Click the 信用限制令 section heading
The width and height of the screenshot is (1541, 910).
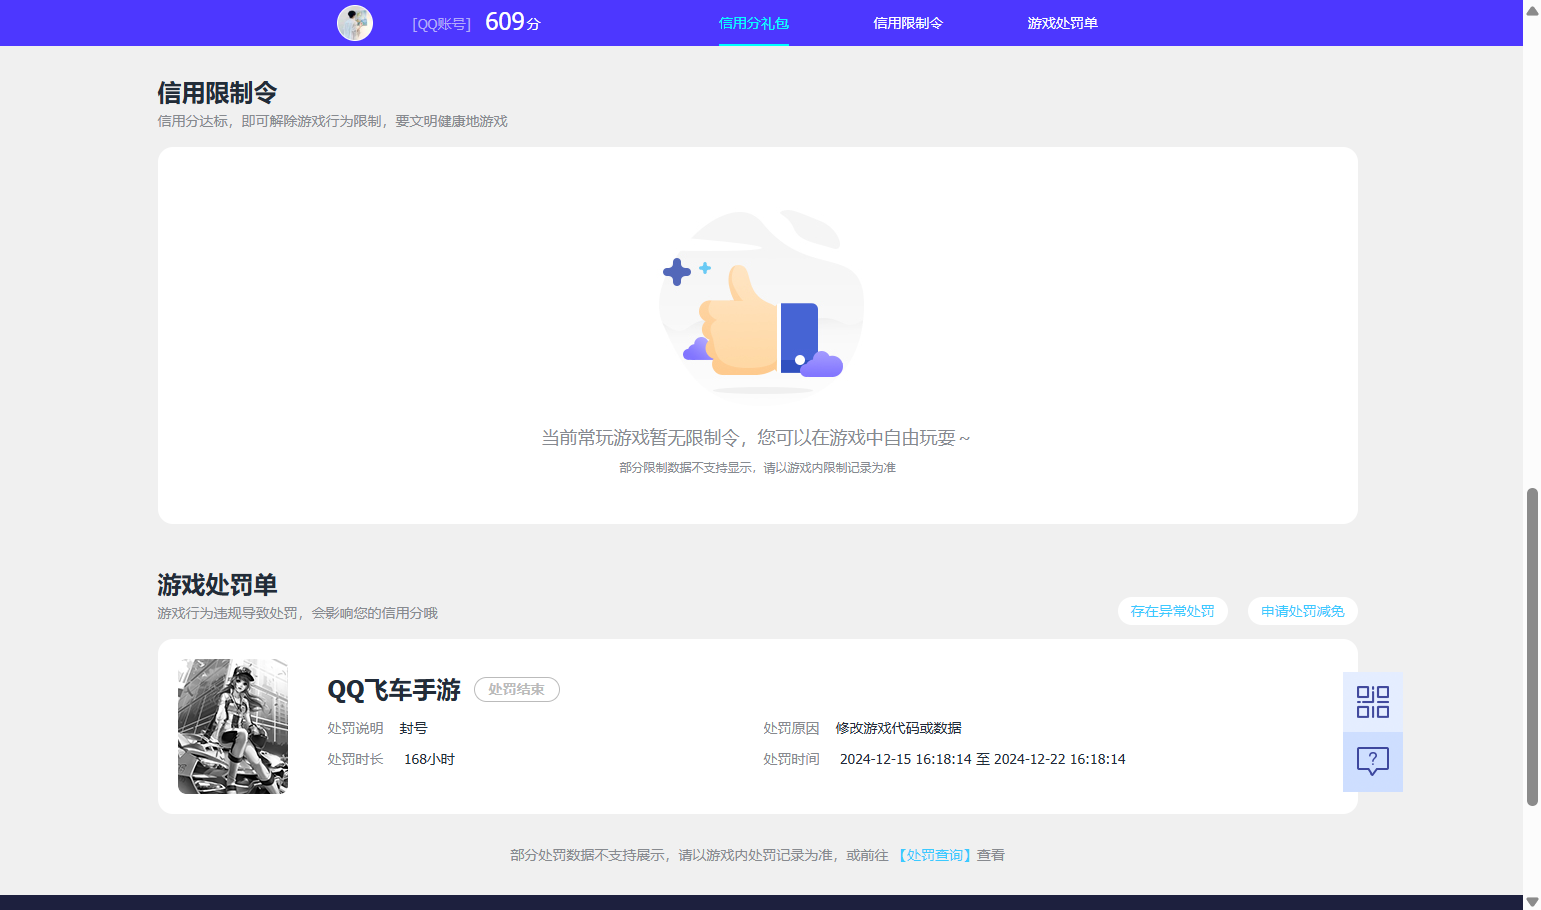(x=217, y=93)
